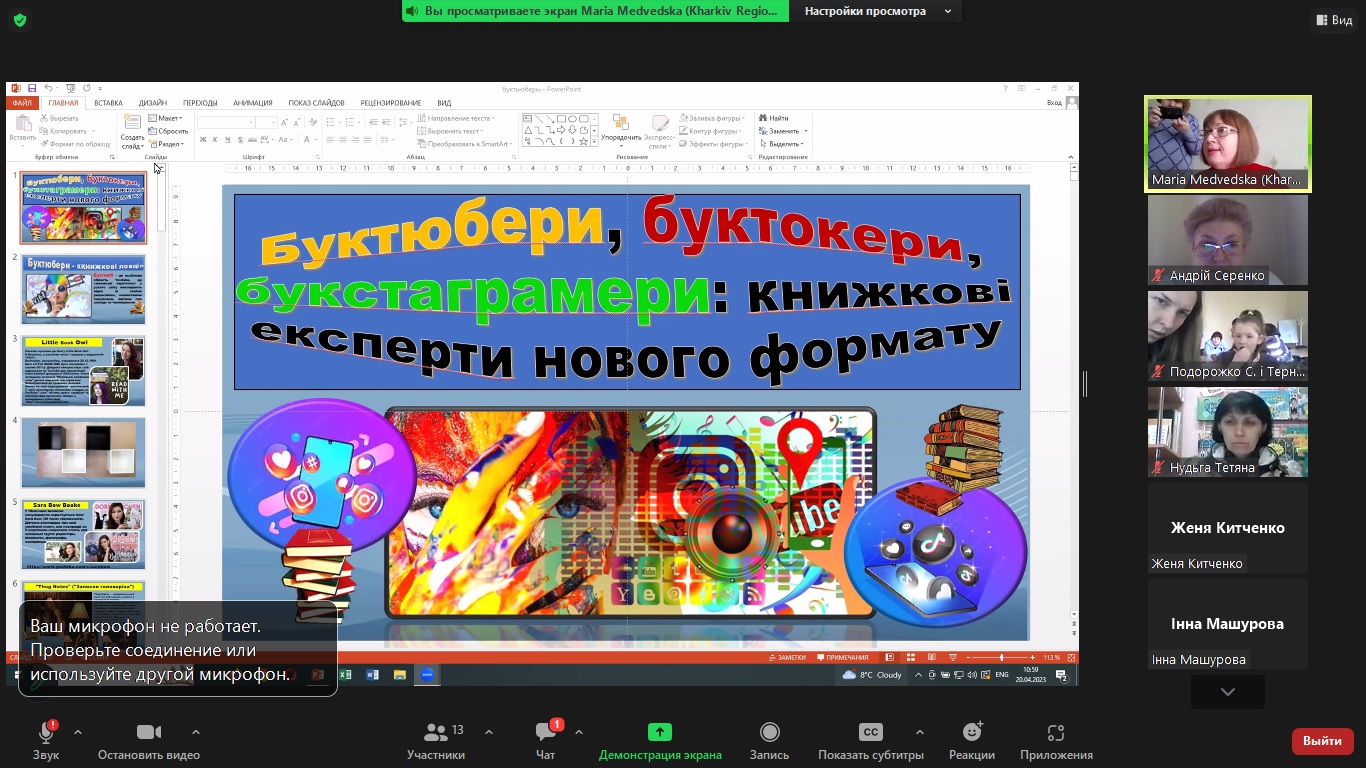Expand the chat options arrow
The height and width of the screenshot is (768, 1366).
pos(579,732)
